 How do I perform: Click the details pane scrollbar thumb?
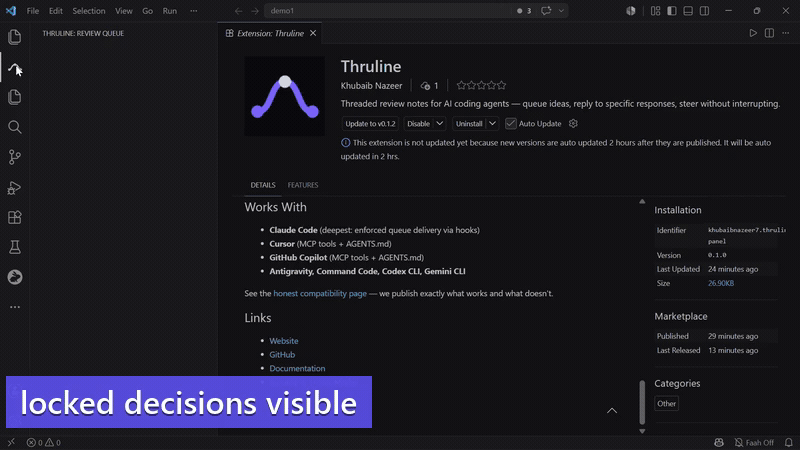642,402
